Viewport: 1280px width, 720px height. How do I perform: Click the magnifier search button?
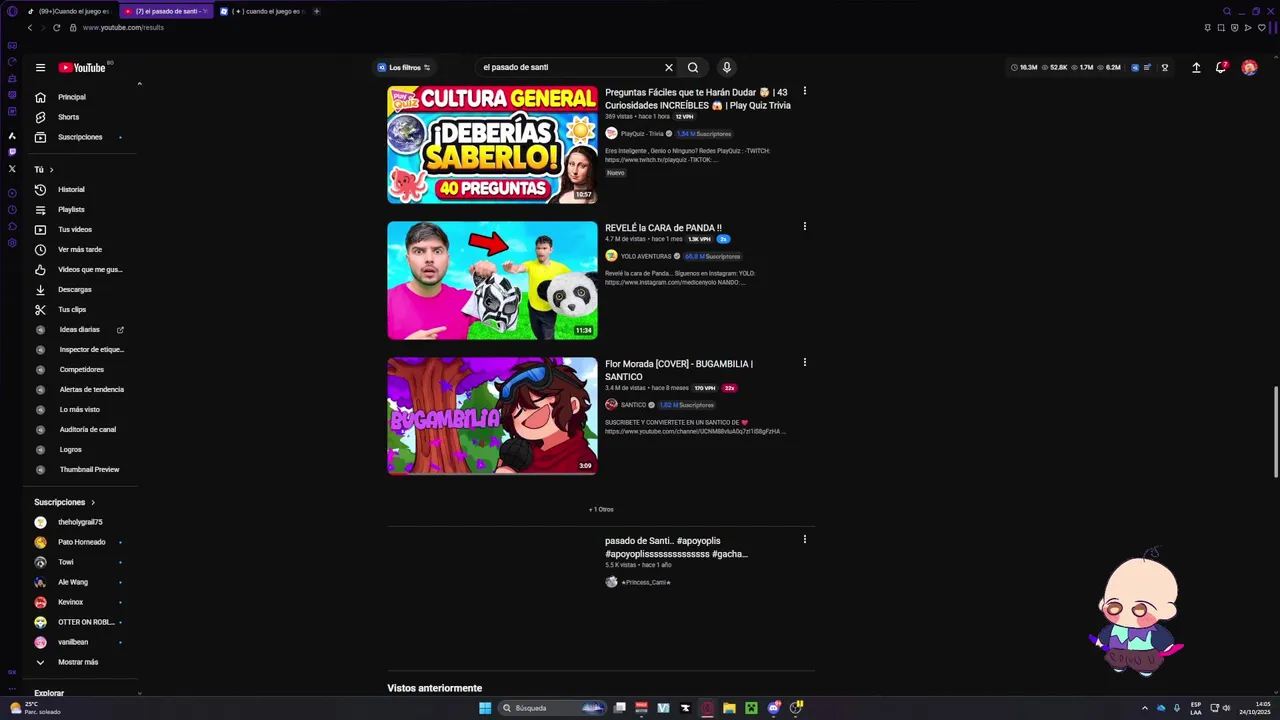tap(693, 67)
